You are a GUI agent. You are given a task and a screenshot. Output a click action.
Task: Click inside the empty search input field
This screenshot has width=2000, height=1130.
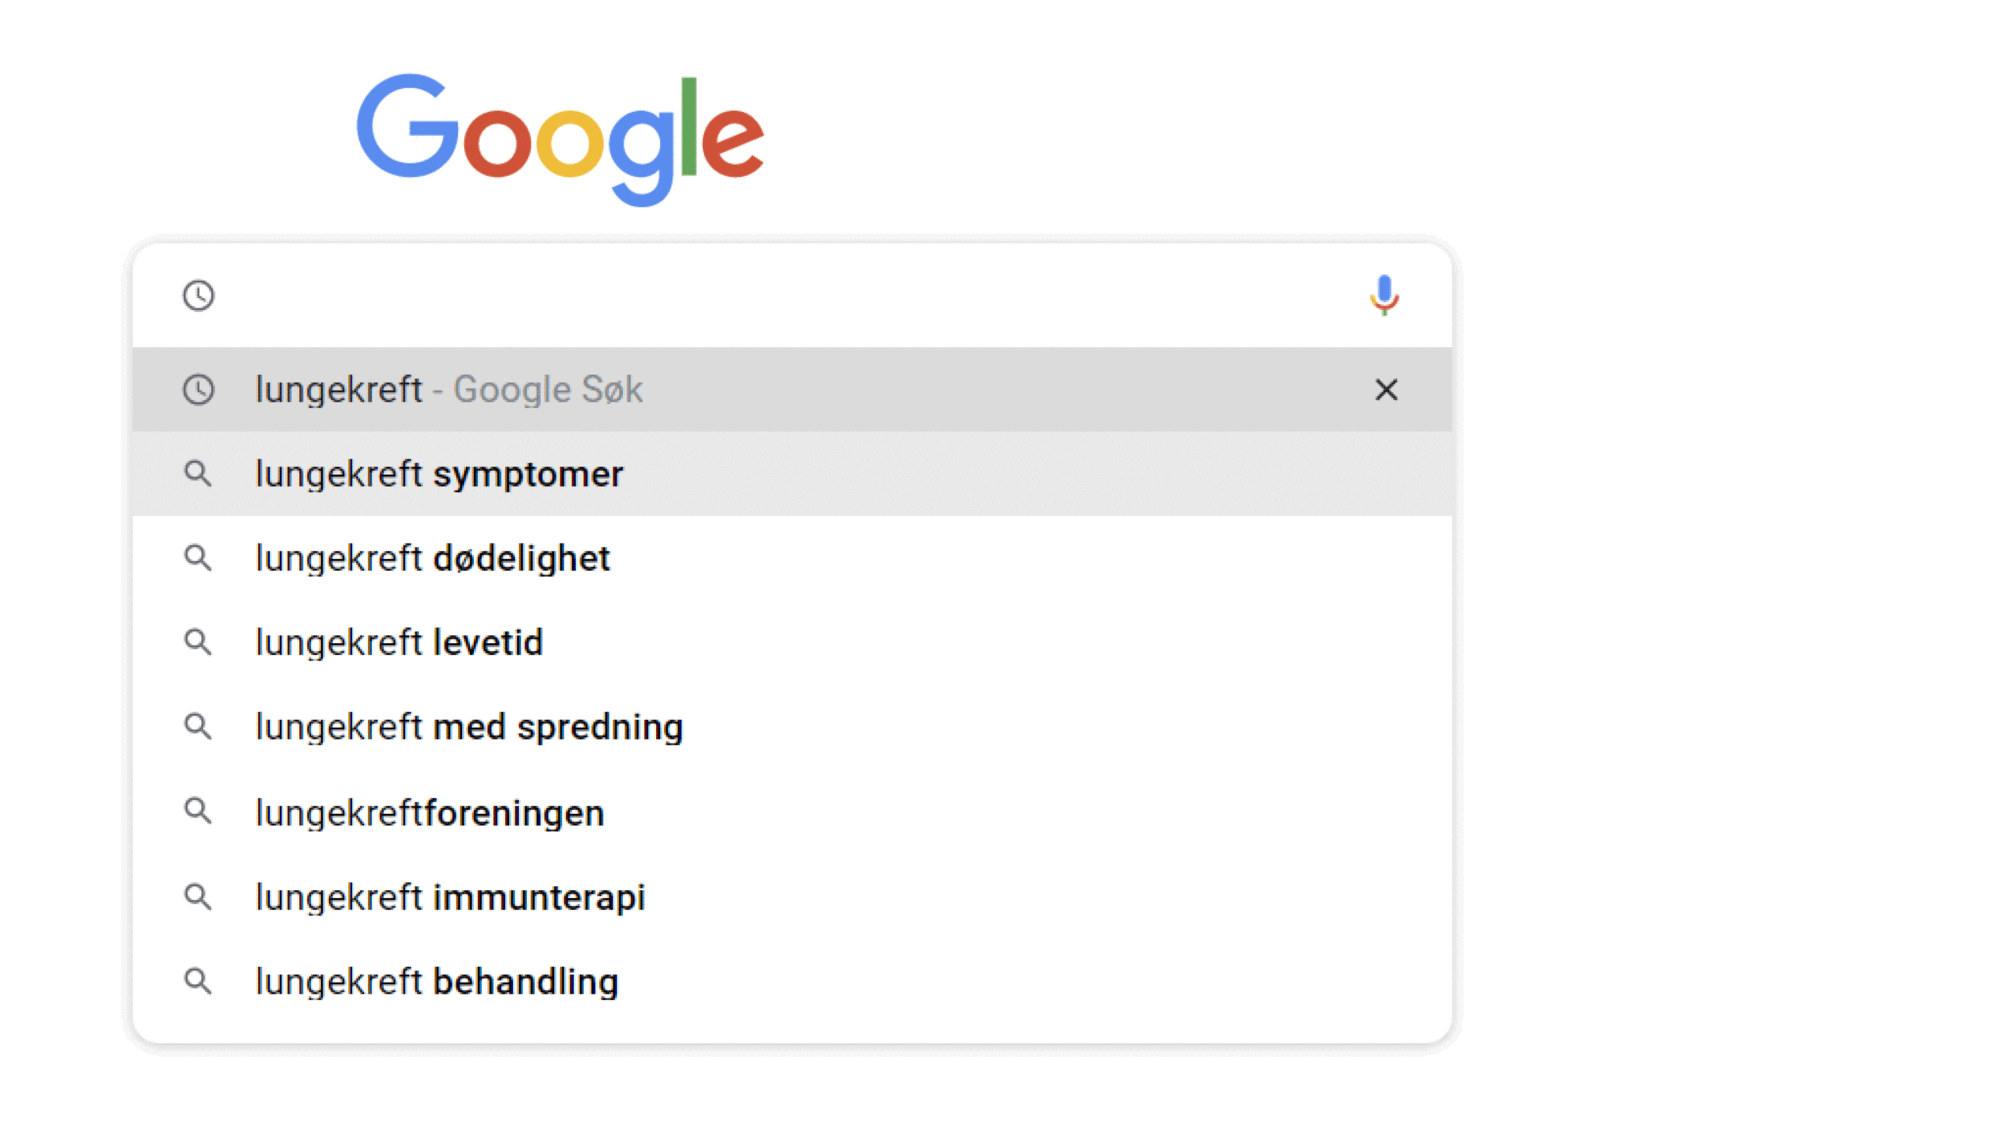click(780, 295)
